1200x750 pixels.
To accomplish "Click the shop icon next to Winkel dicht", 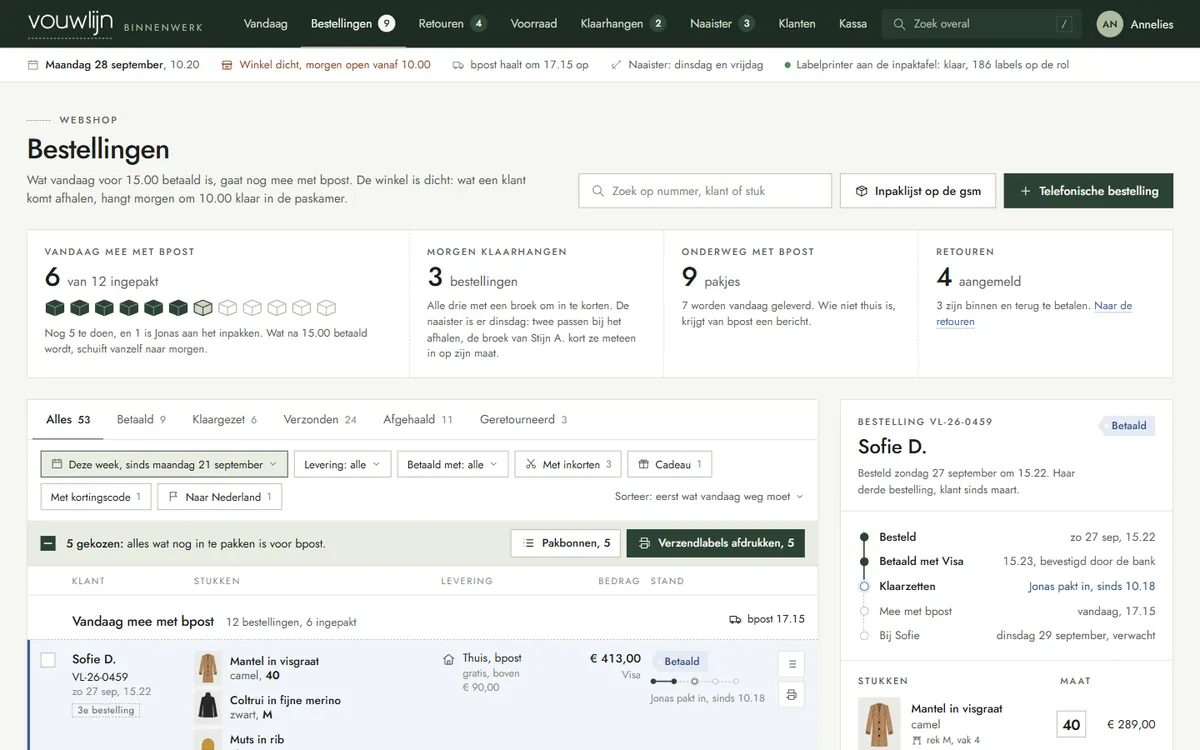I will point(227,65).
